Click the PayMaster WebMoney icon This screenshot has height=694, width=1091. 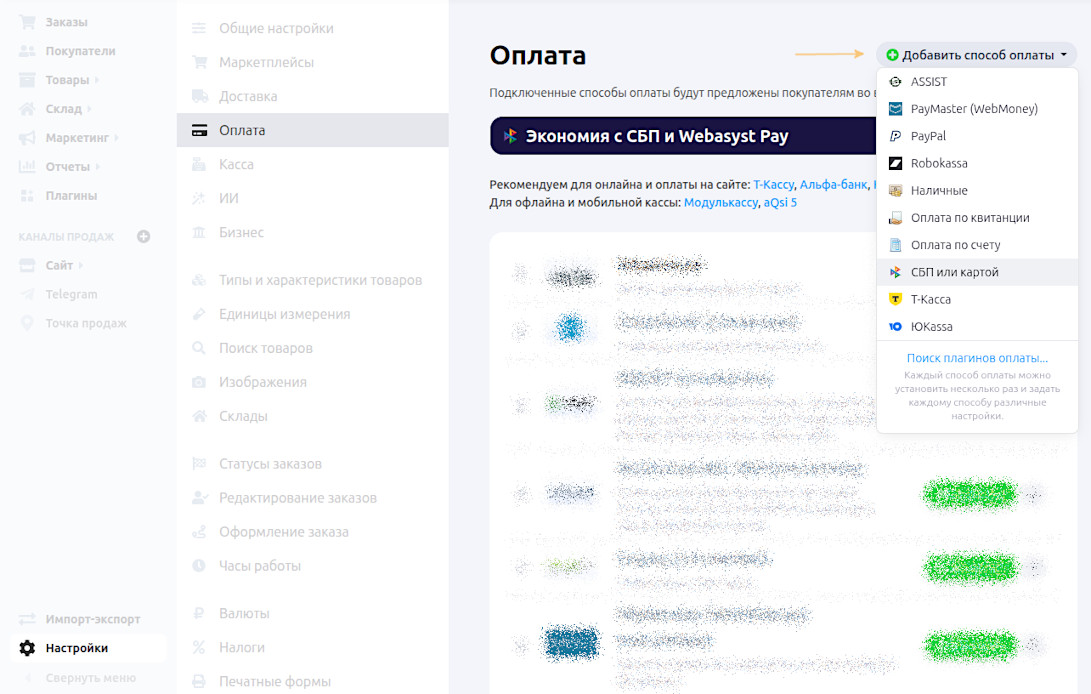(895, 109)
